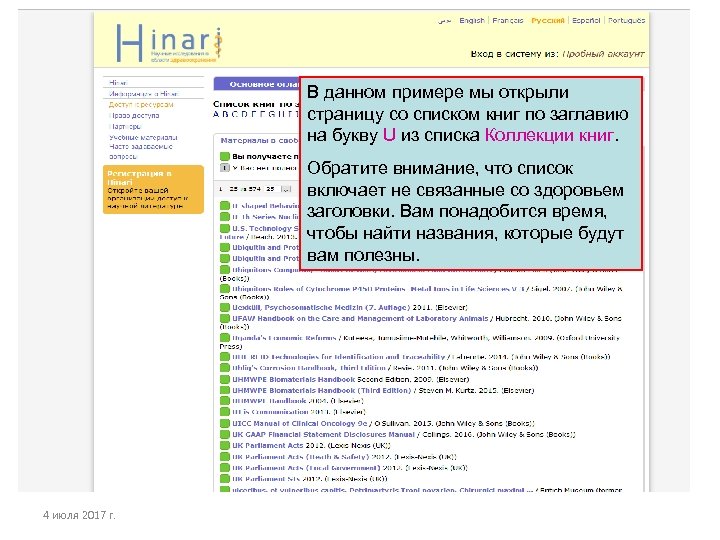
Task: Click green icon beside Ubiquitous Roles of Cytochrome
Action: click(x=225, y=289)
